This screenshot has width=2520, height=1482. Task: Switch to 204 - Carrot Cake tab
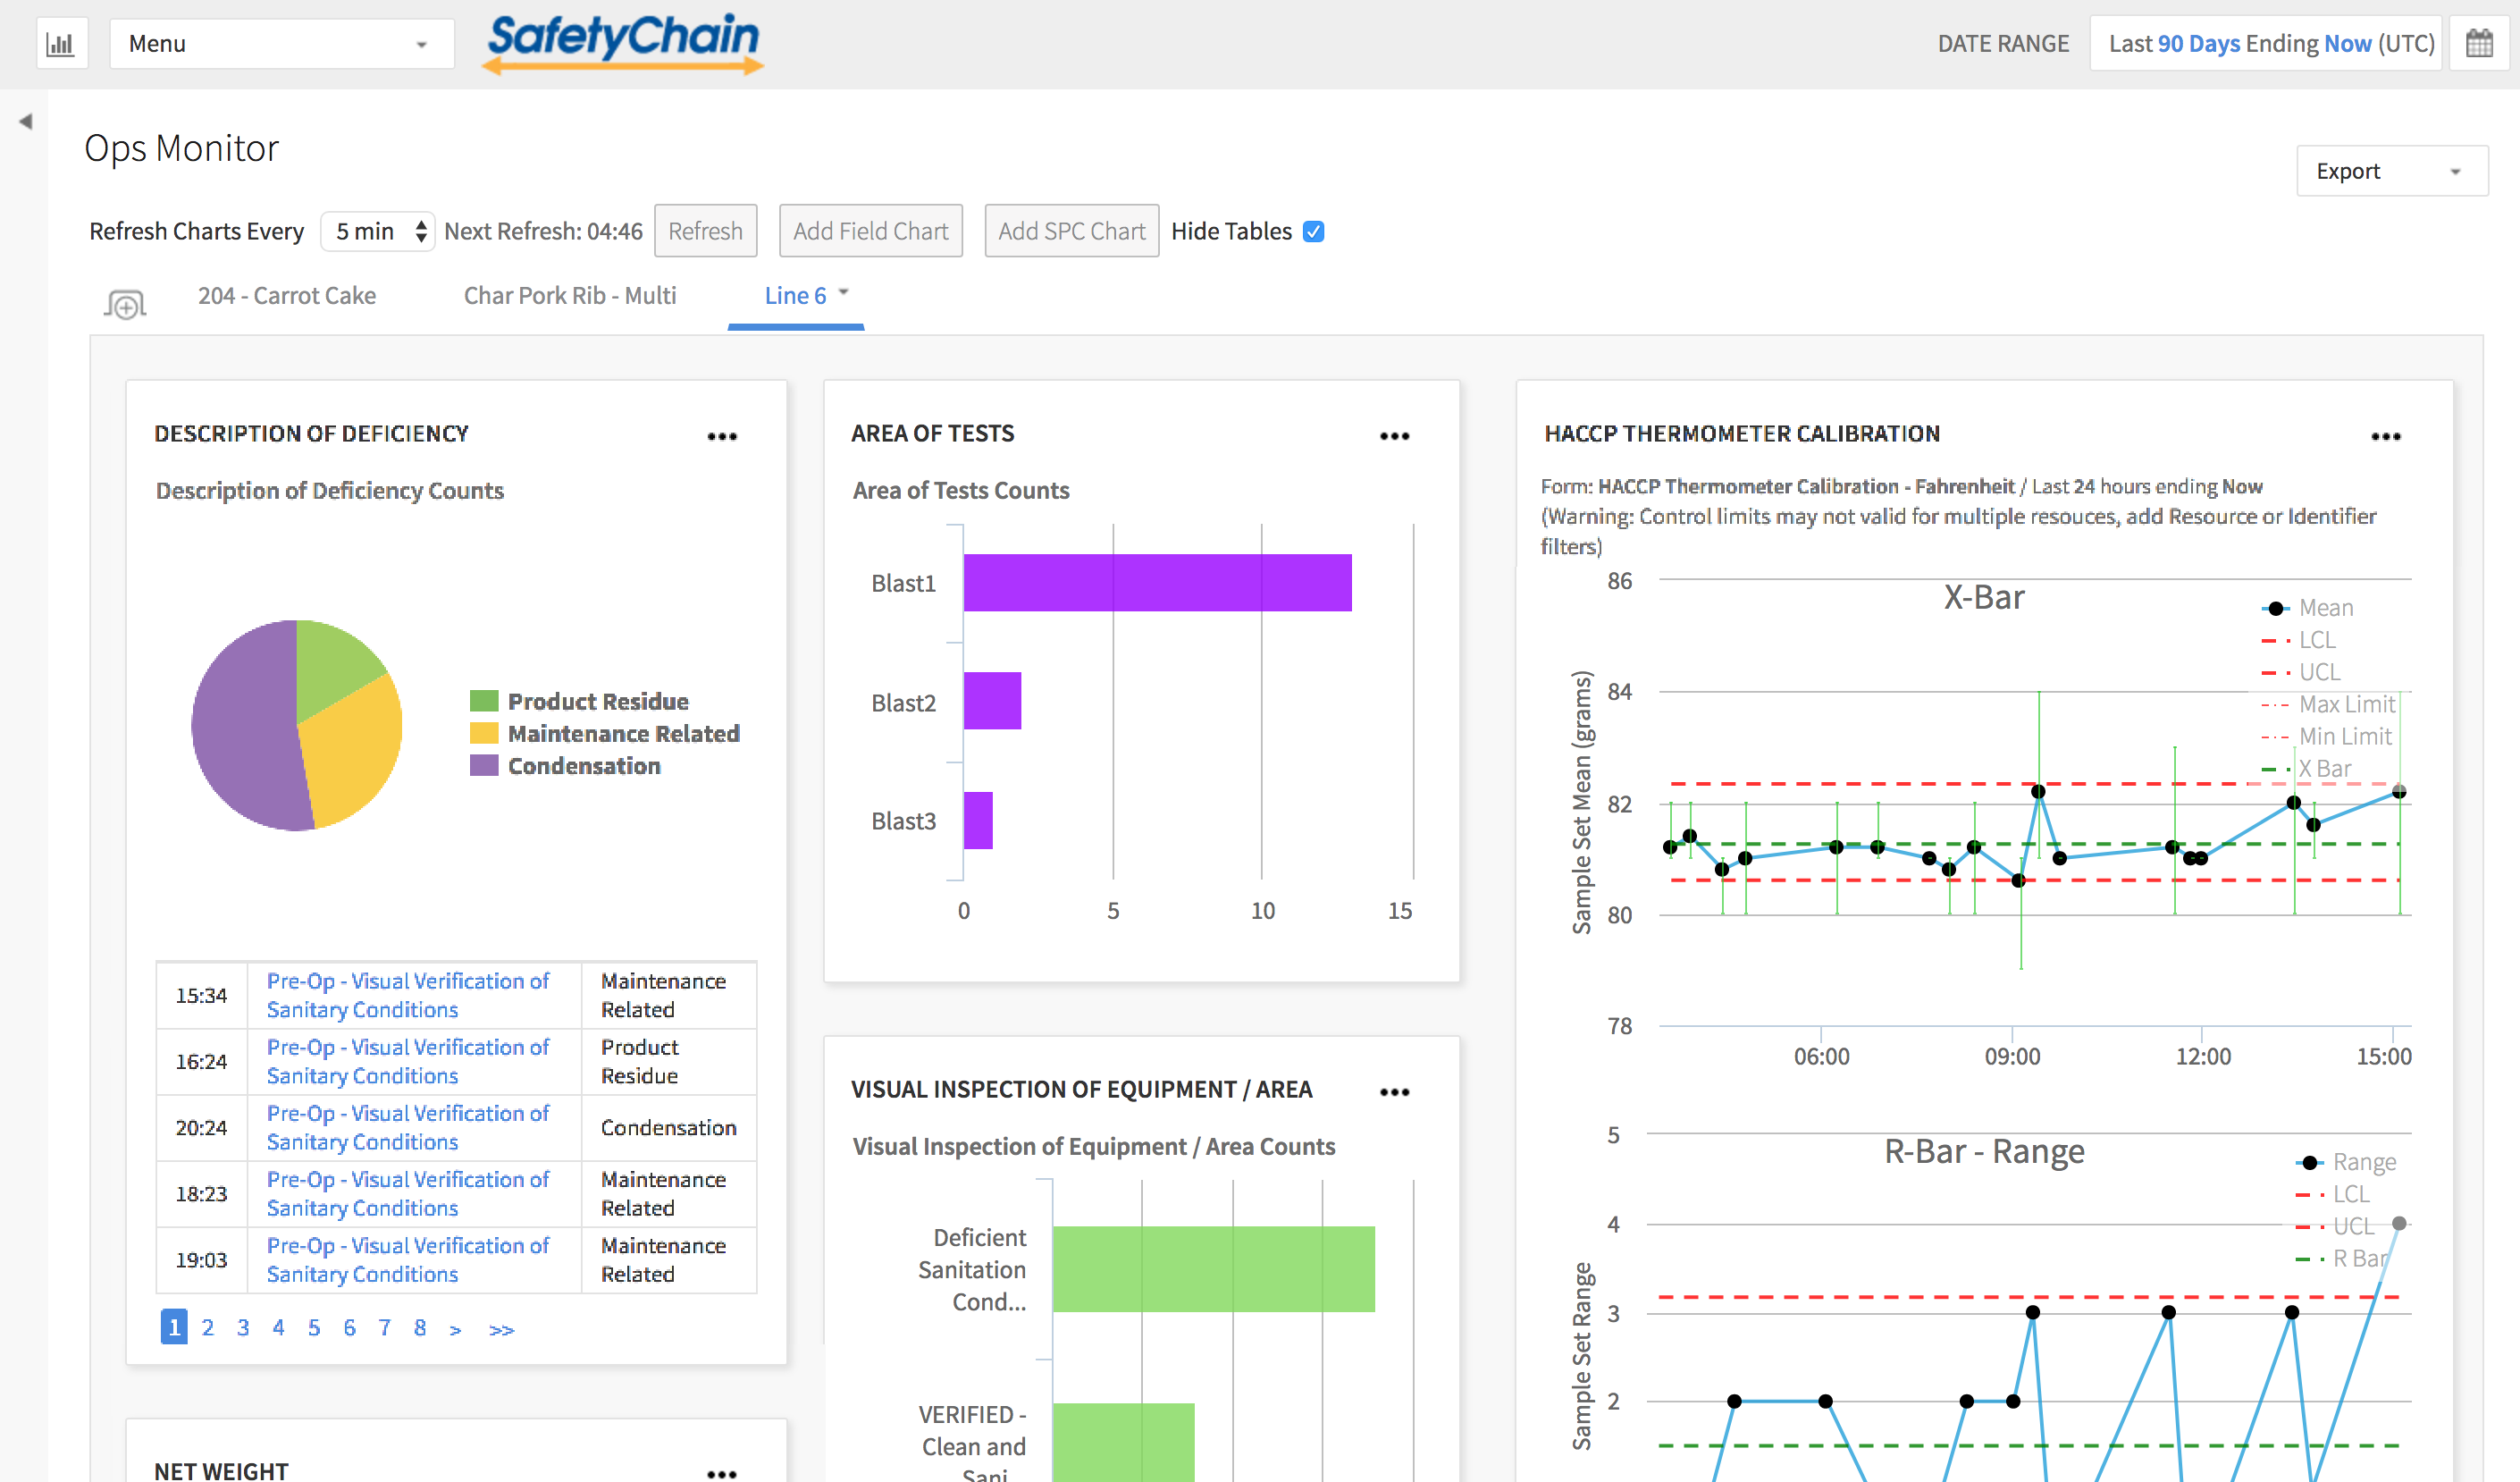(x=287, y=296)
